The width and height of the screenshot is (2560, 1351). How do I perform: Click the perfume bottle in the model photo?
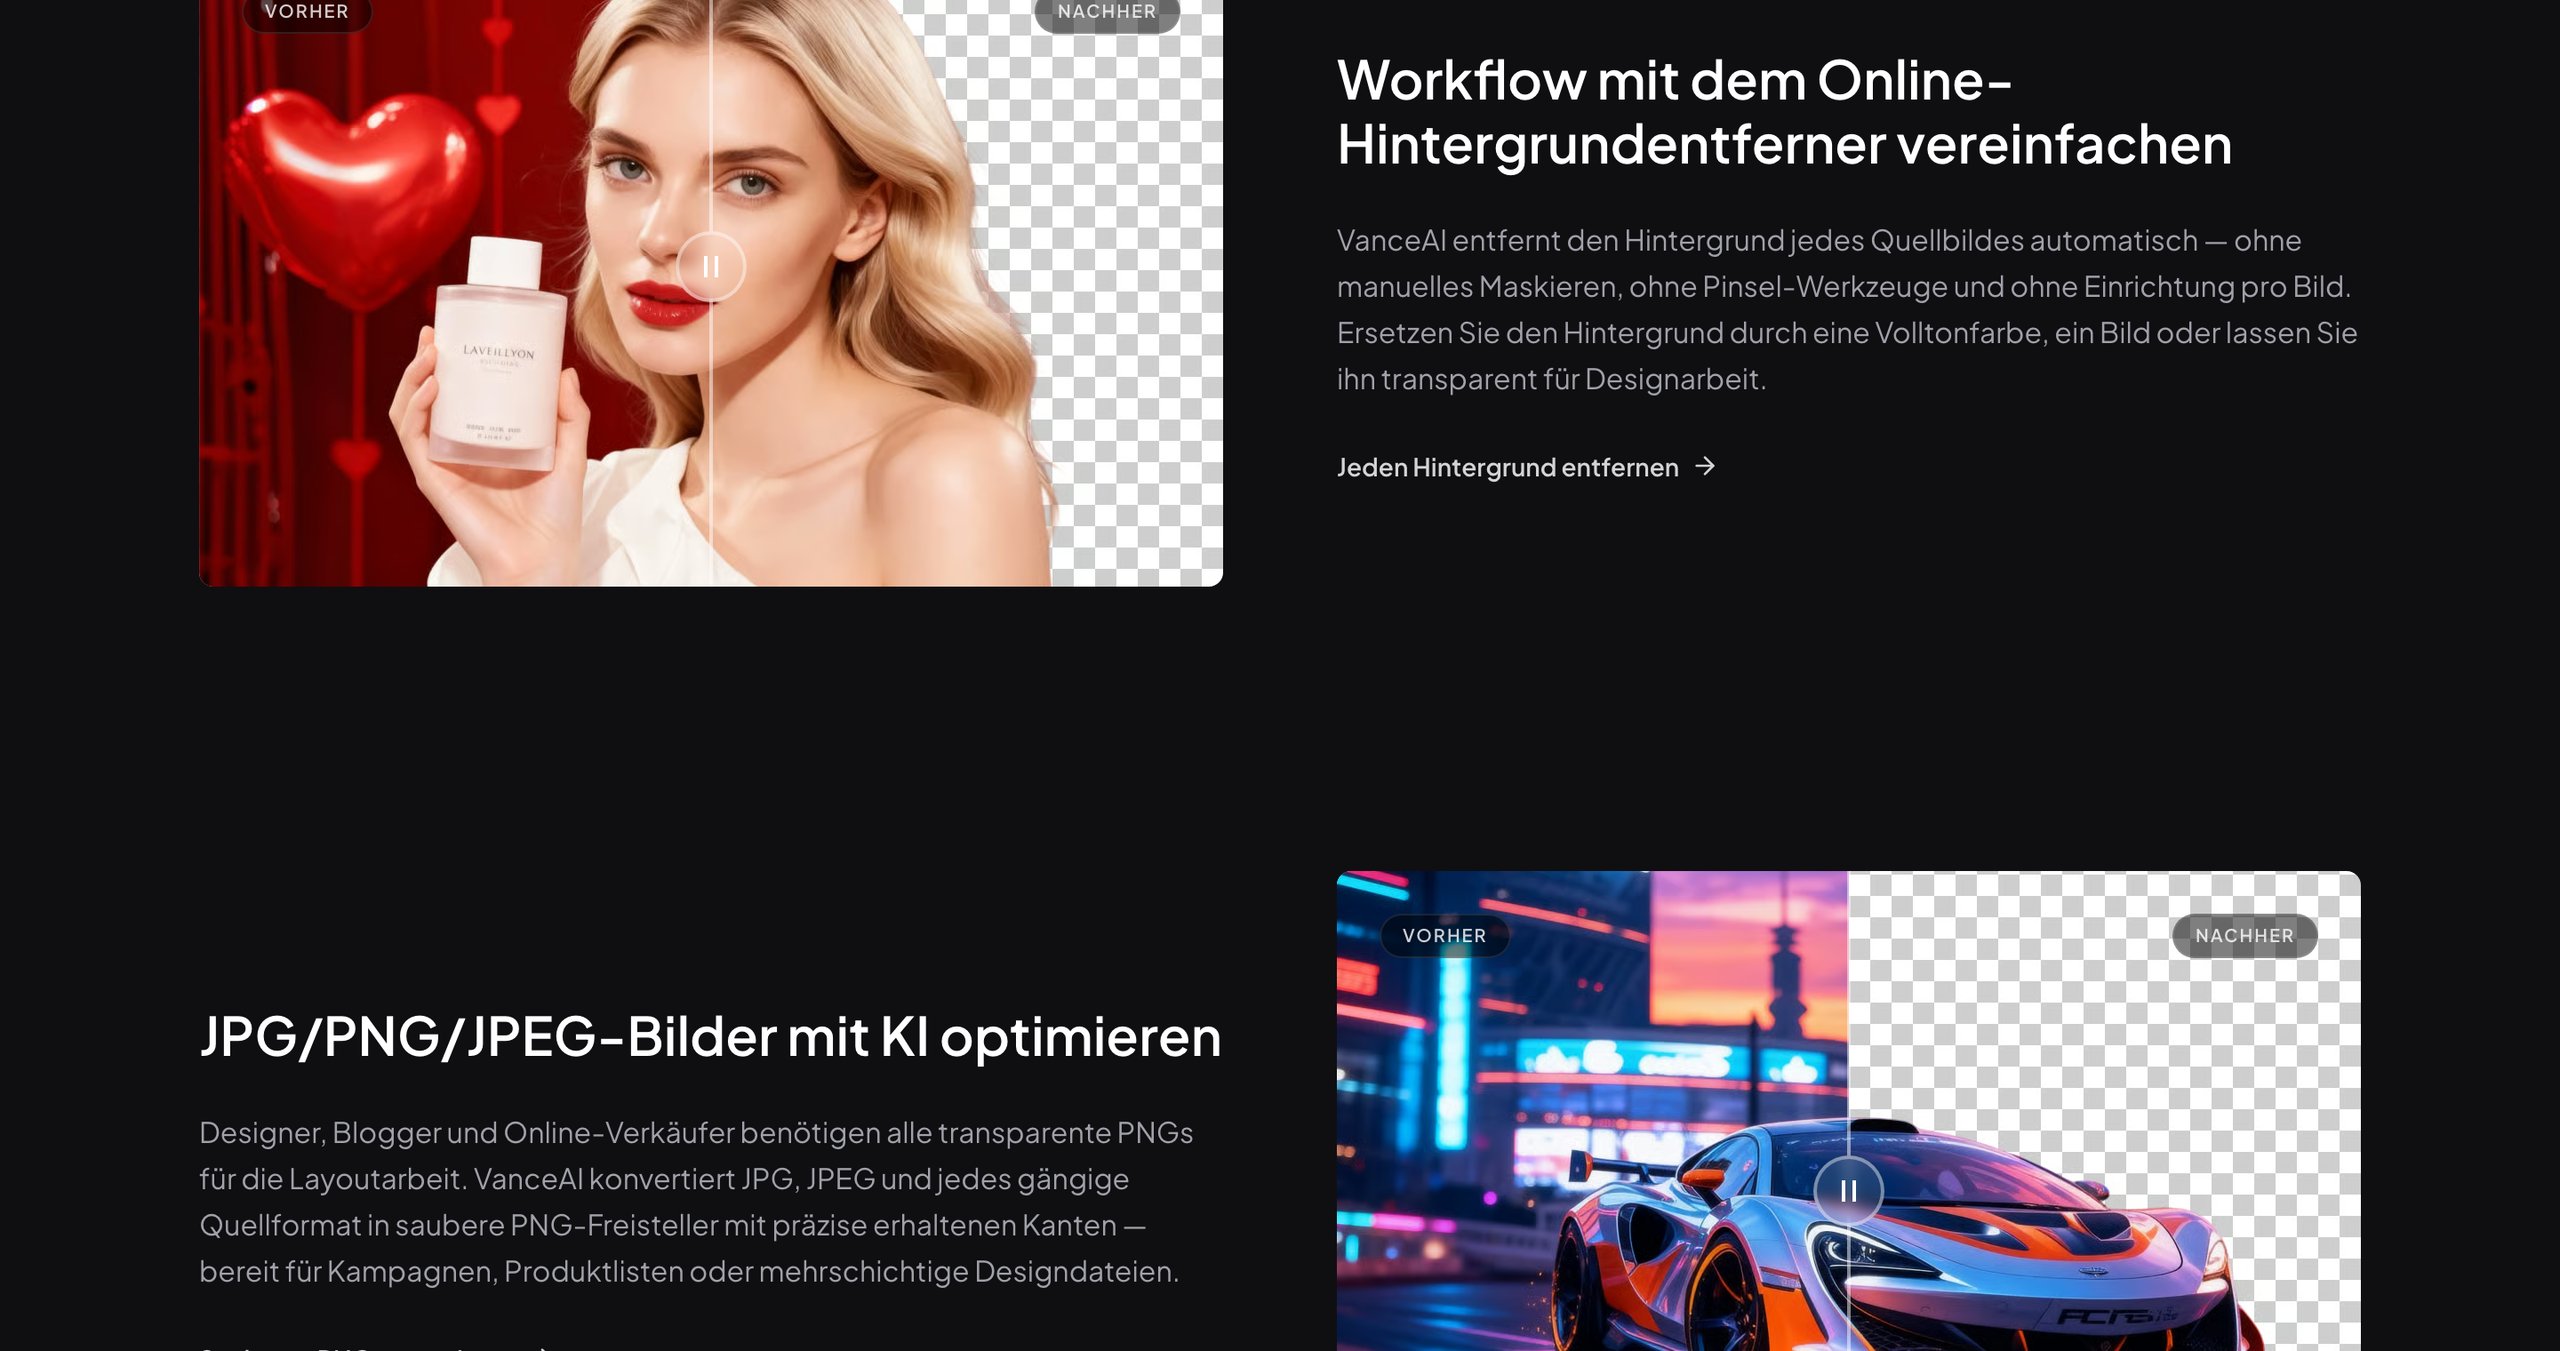(497, 354)
